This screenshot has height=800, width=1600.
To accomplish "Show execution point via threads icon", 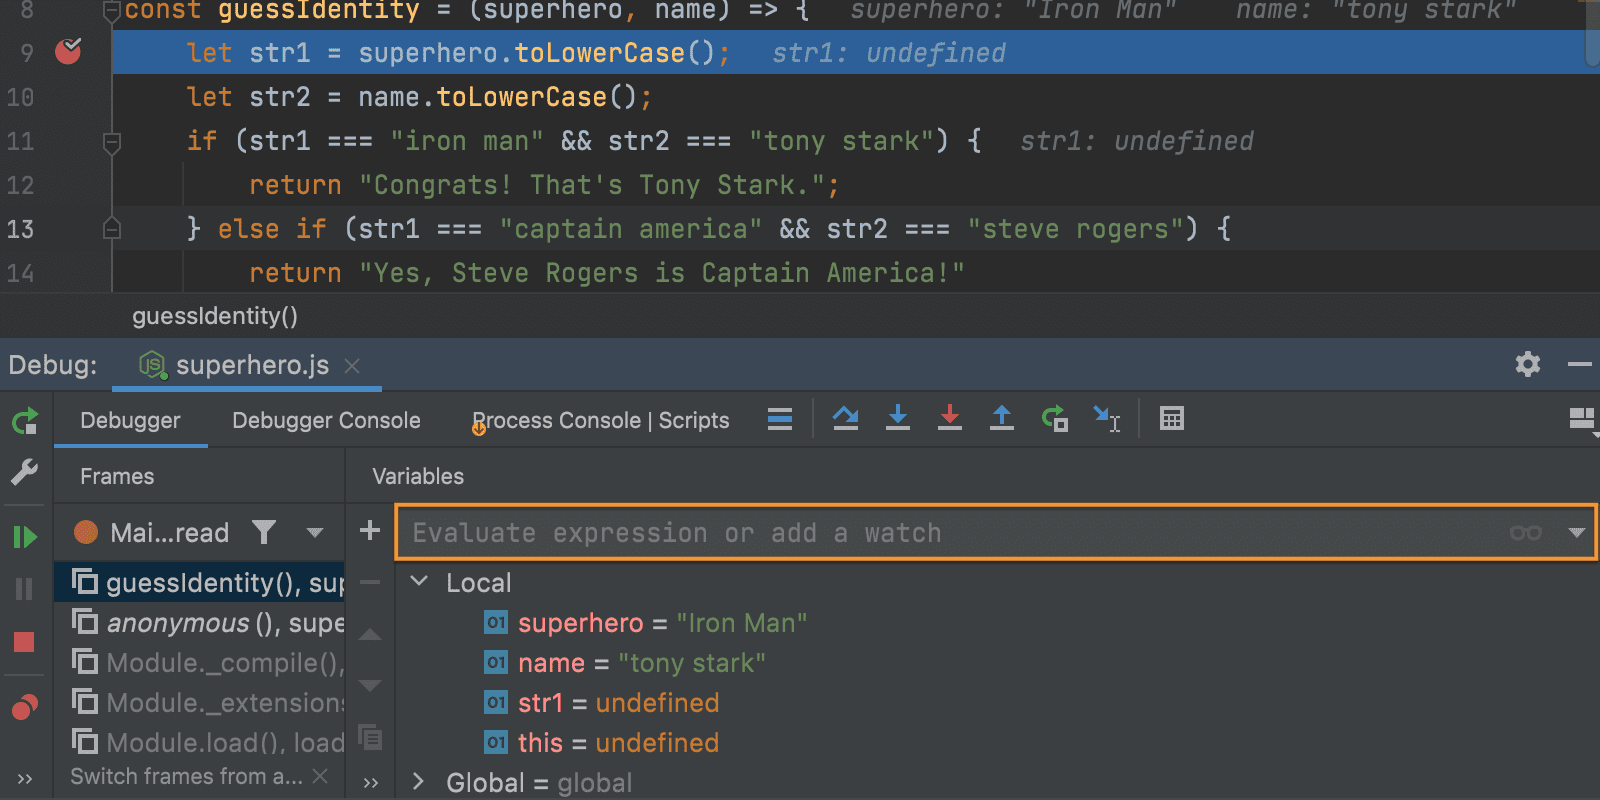I will [x=780, y=419].
